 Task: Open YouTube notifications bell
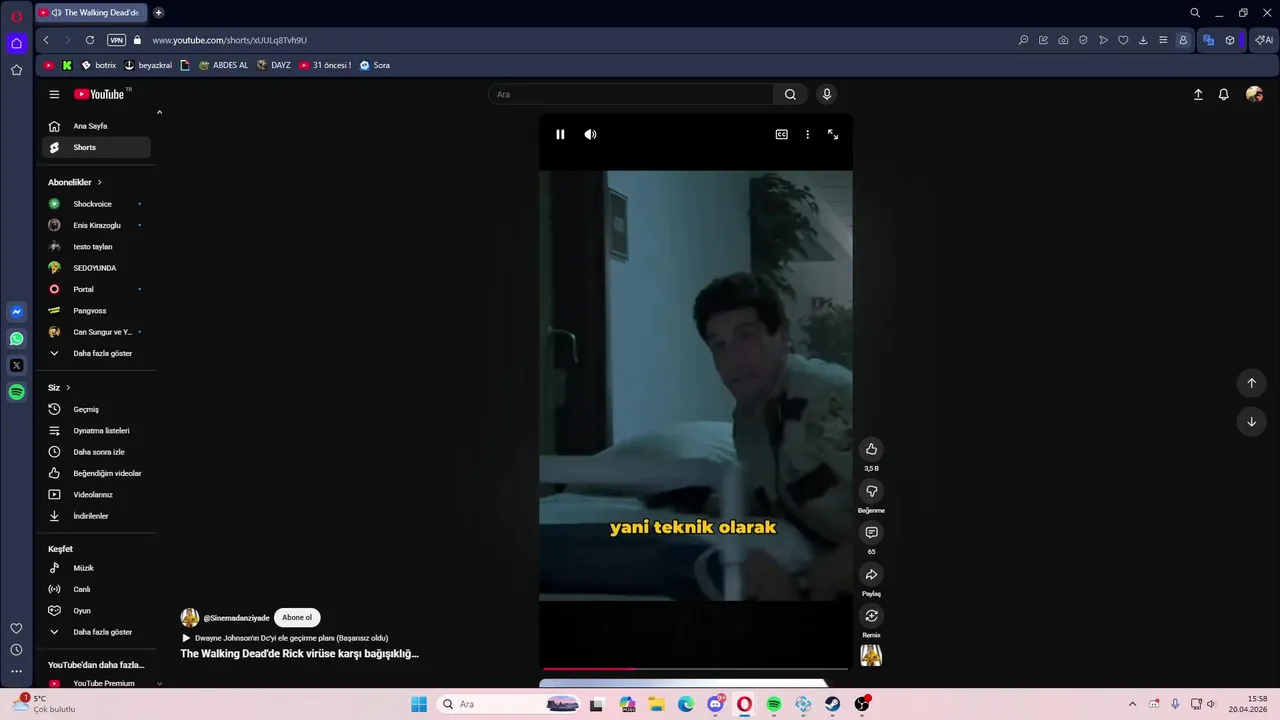pyautogui.click(x=1223, y=94)
